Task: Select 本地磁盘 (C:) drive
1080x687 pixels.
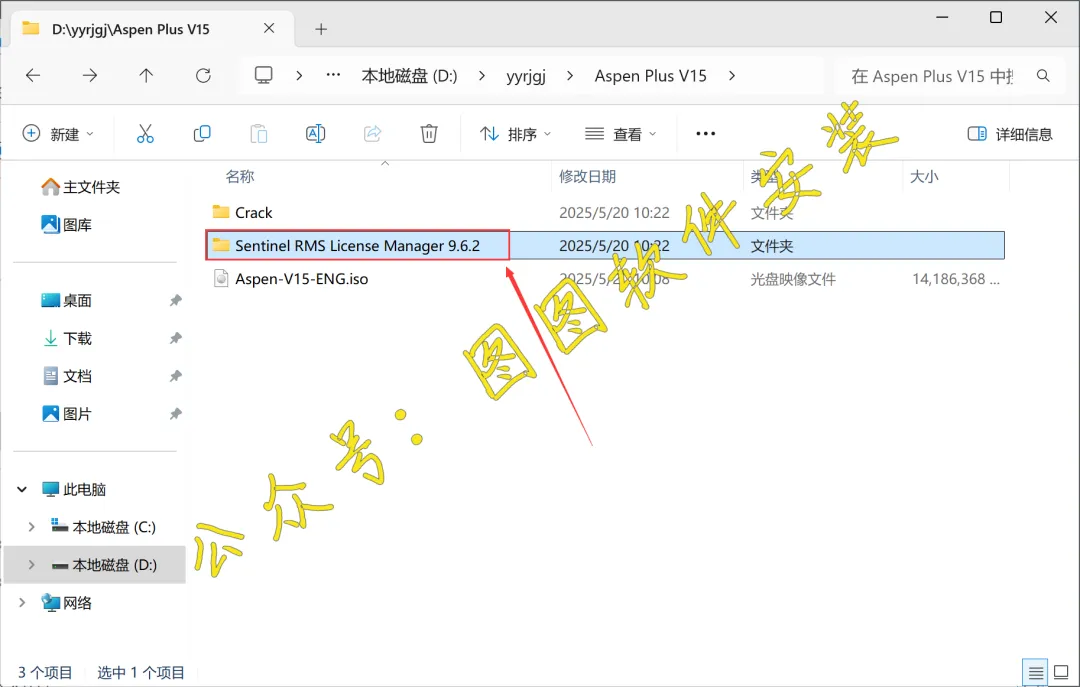Action: pyautogui.click(x=103, y=527)
